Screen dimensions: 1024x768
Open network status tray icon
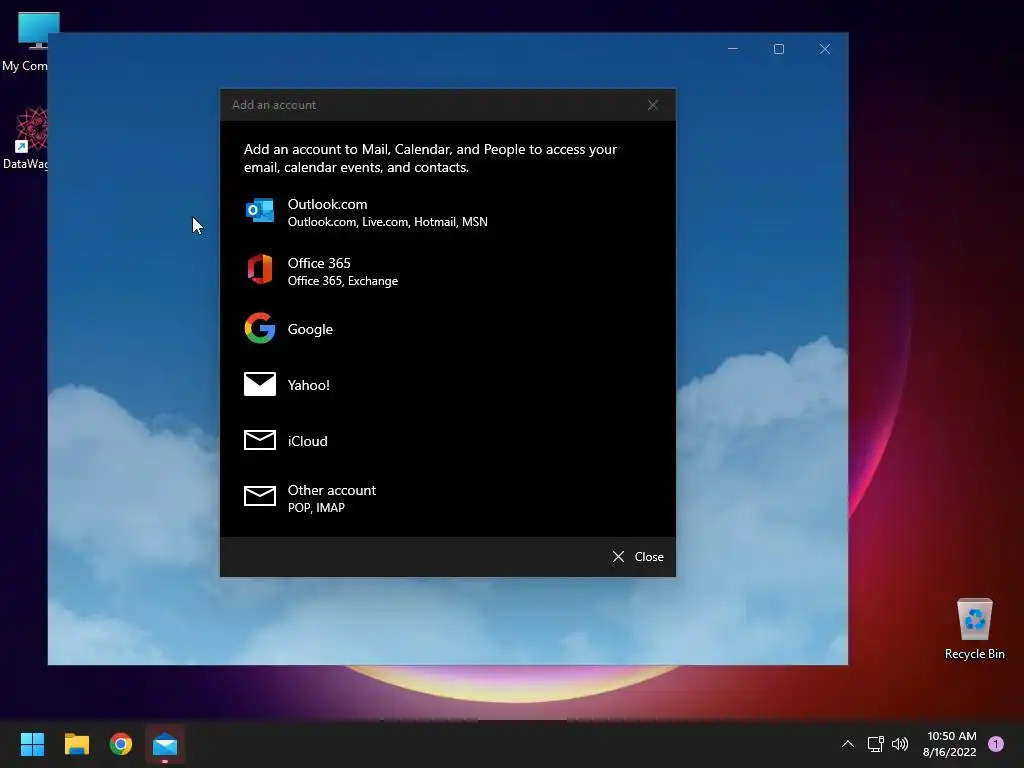(x=875, y=744)
